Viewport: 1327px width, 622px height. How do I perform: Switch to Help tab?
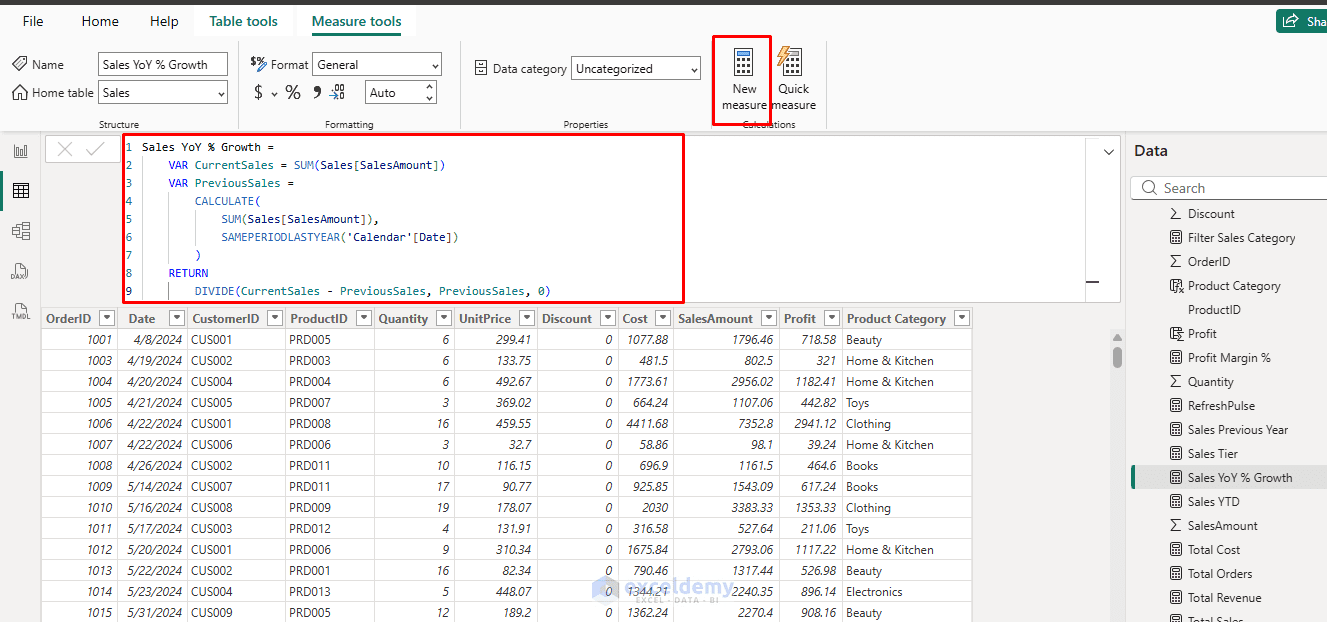164,21
